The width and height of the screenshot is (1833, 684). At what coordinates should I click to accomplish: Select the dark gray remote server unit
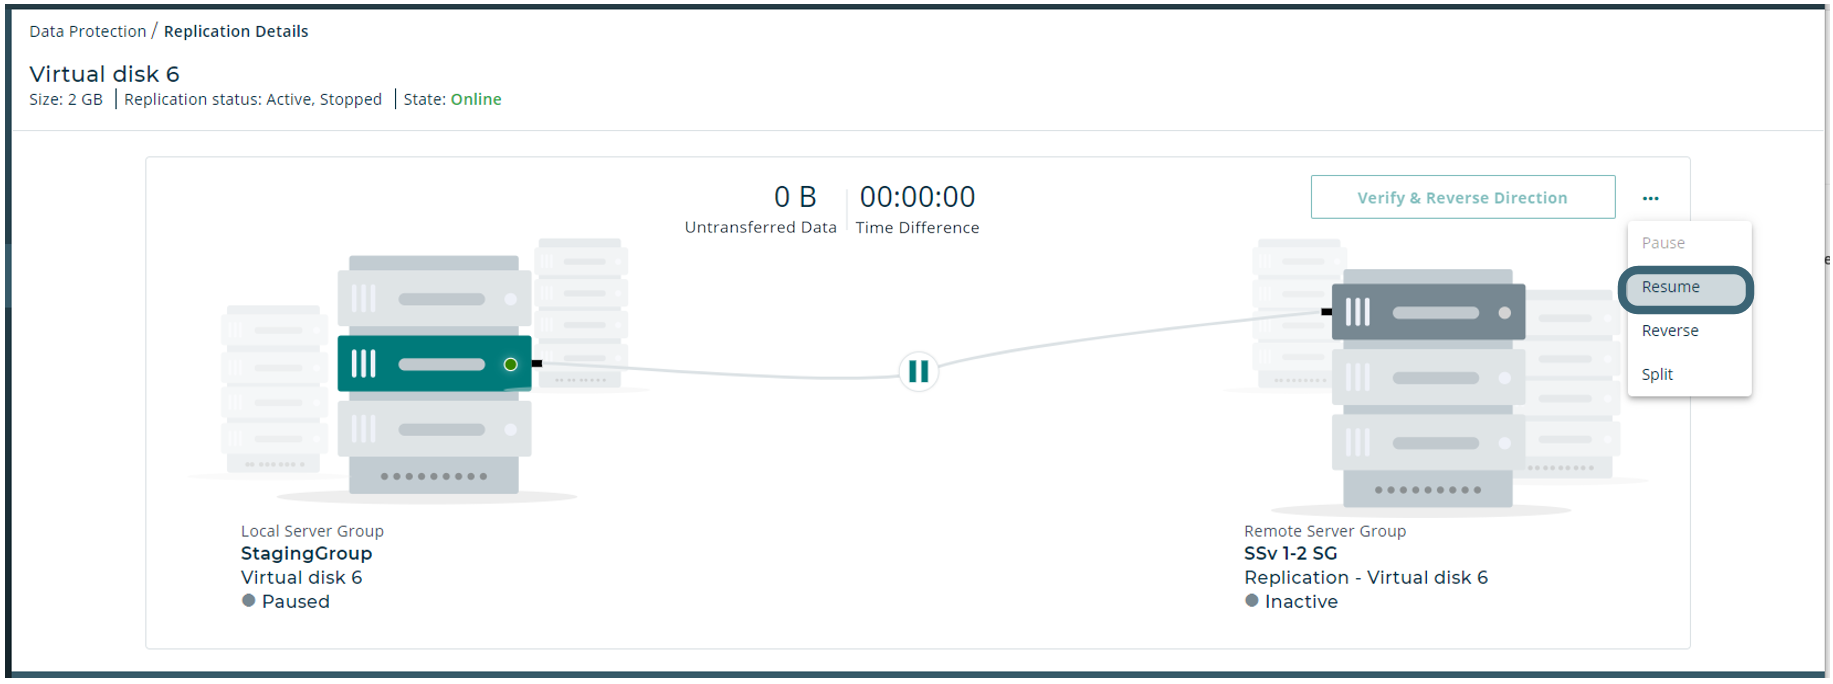[x=1428, y=312]
